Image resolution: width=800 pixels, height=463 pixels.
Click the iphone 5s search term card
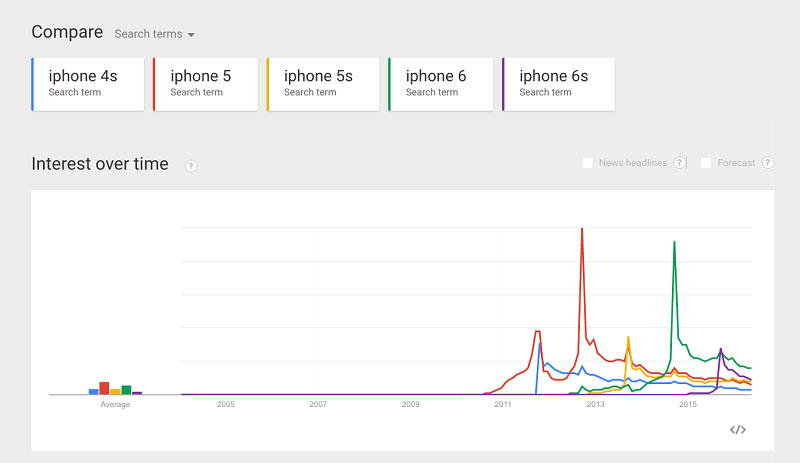tap(323, 84)
